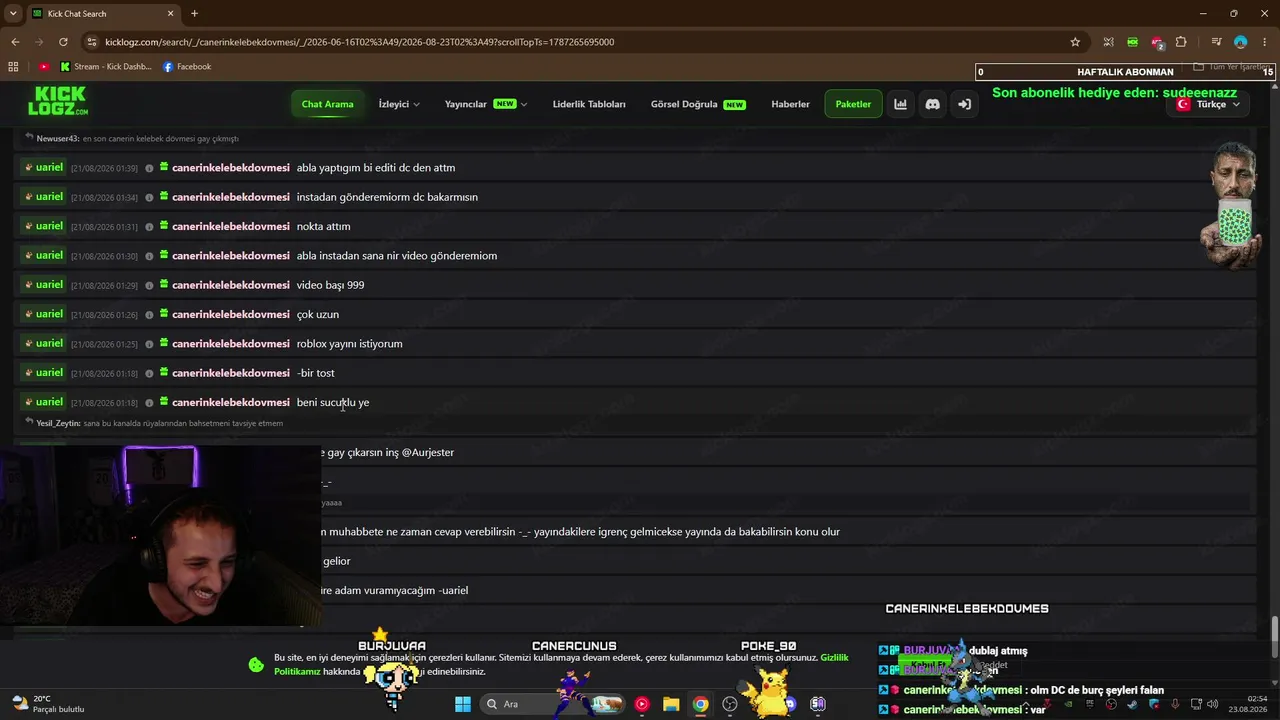This screenshot has height=720, width=1280.
Task: Click channel uariel on the 01:39 message
Action: point(43,167)
